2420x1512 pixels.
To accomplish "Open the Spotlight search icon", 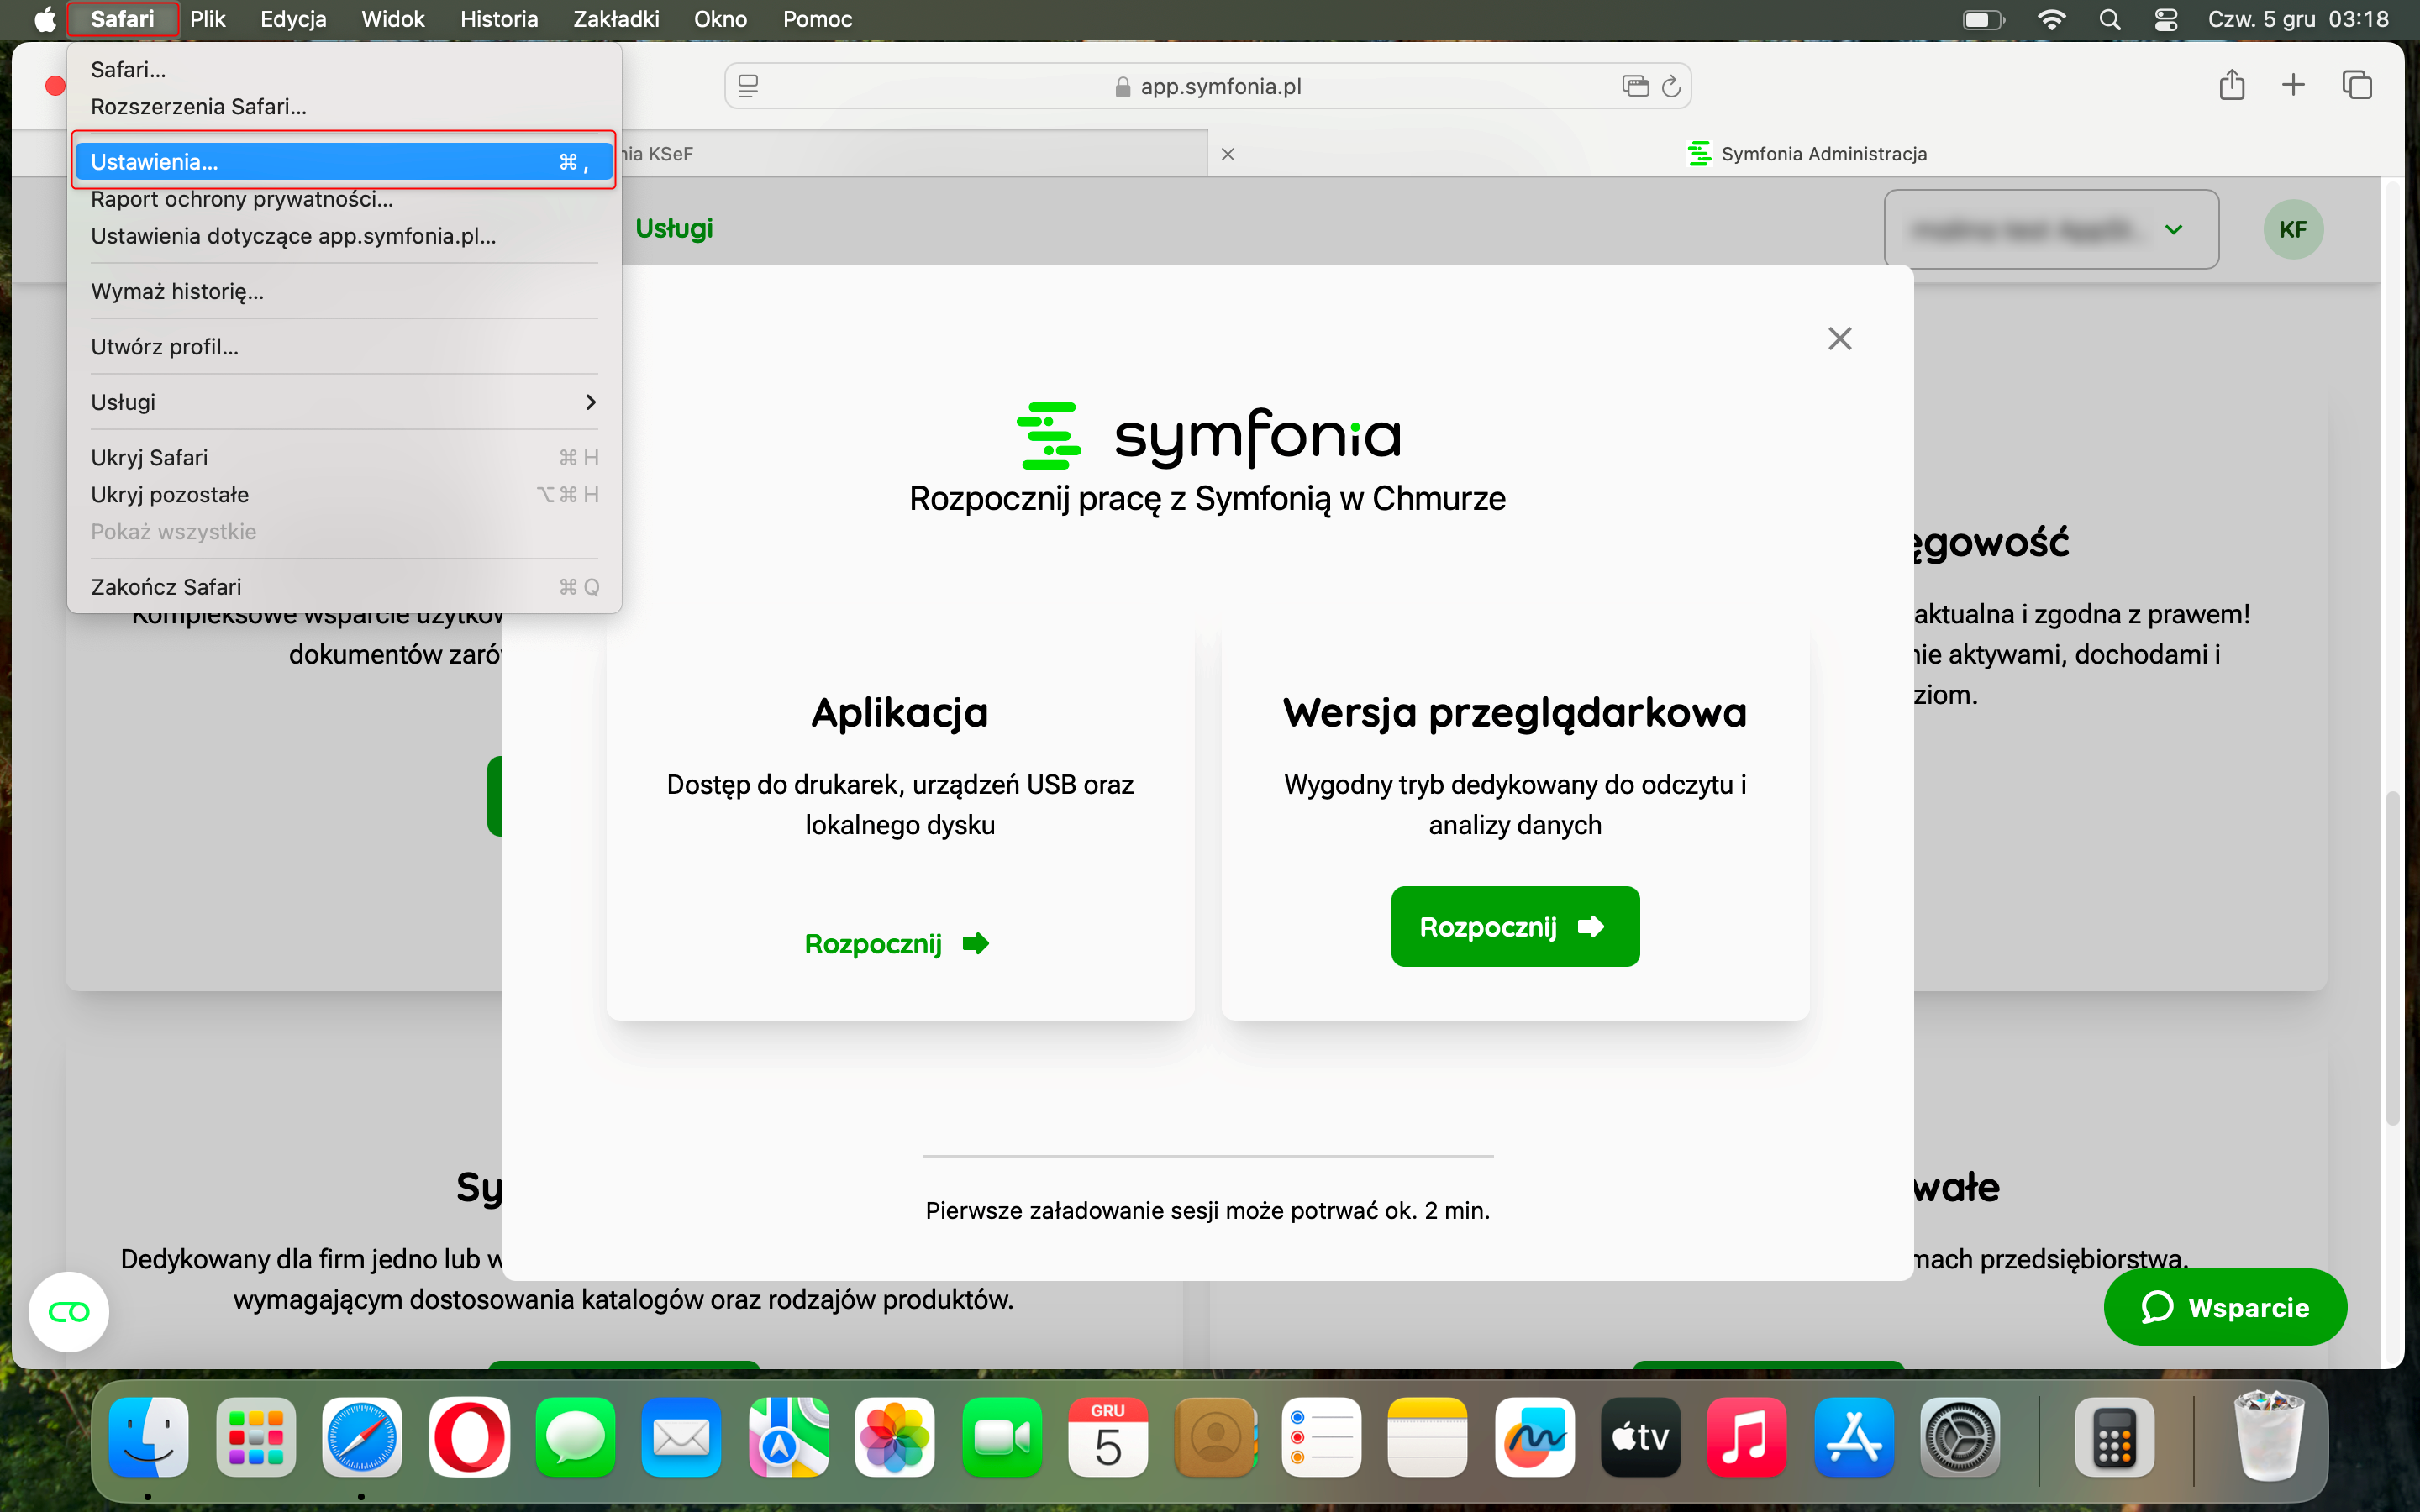I will click(2109, 19).
